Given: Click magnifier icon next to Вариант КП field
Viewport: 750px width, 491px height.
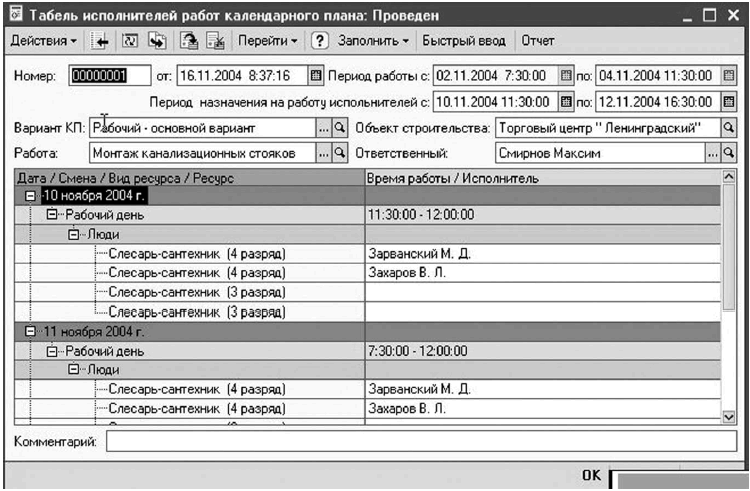Looking at the screenshot, I should [x=339, y=128].
